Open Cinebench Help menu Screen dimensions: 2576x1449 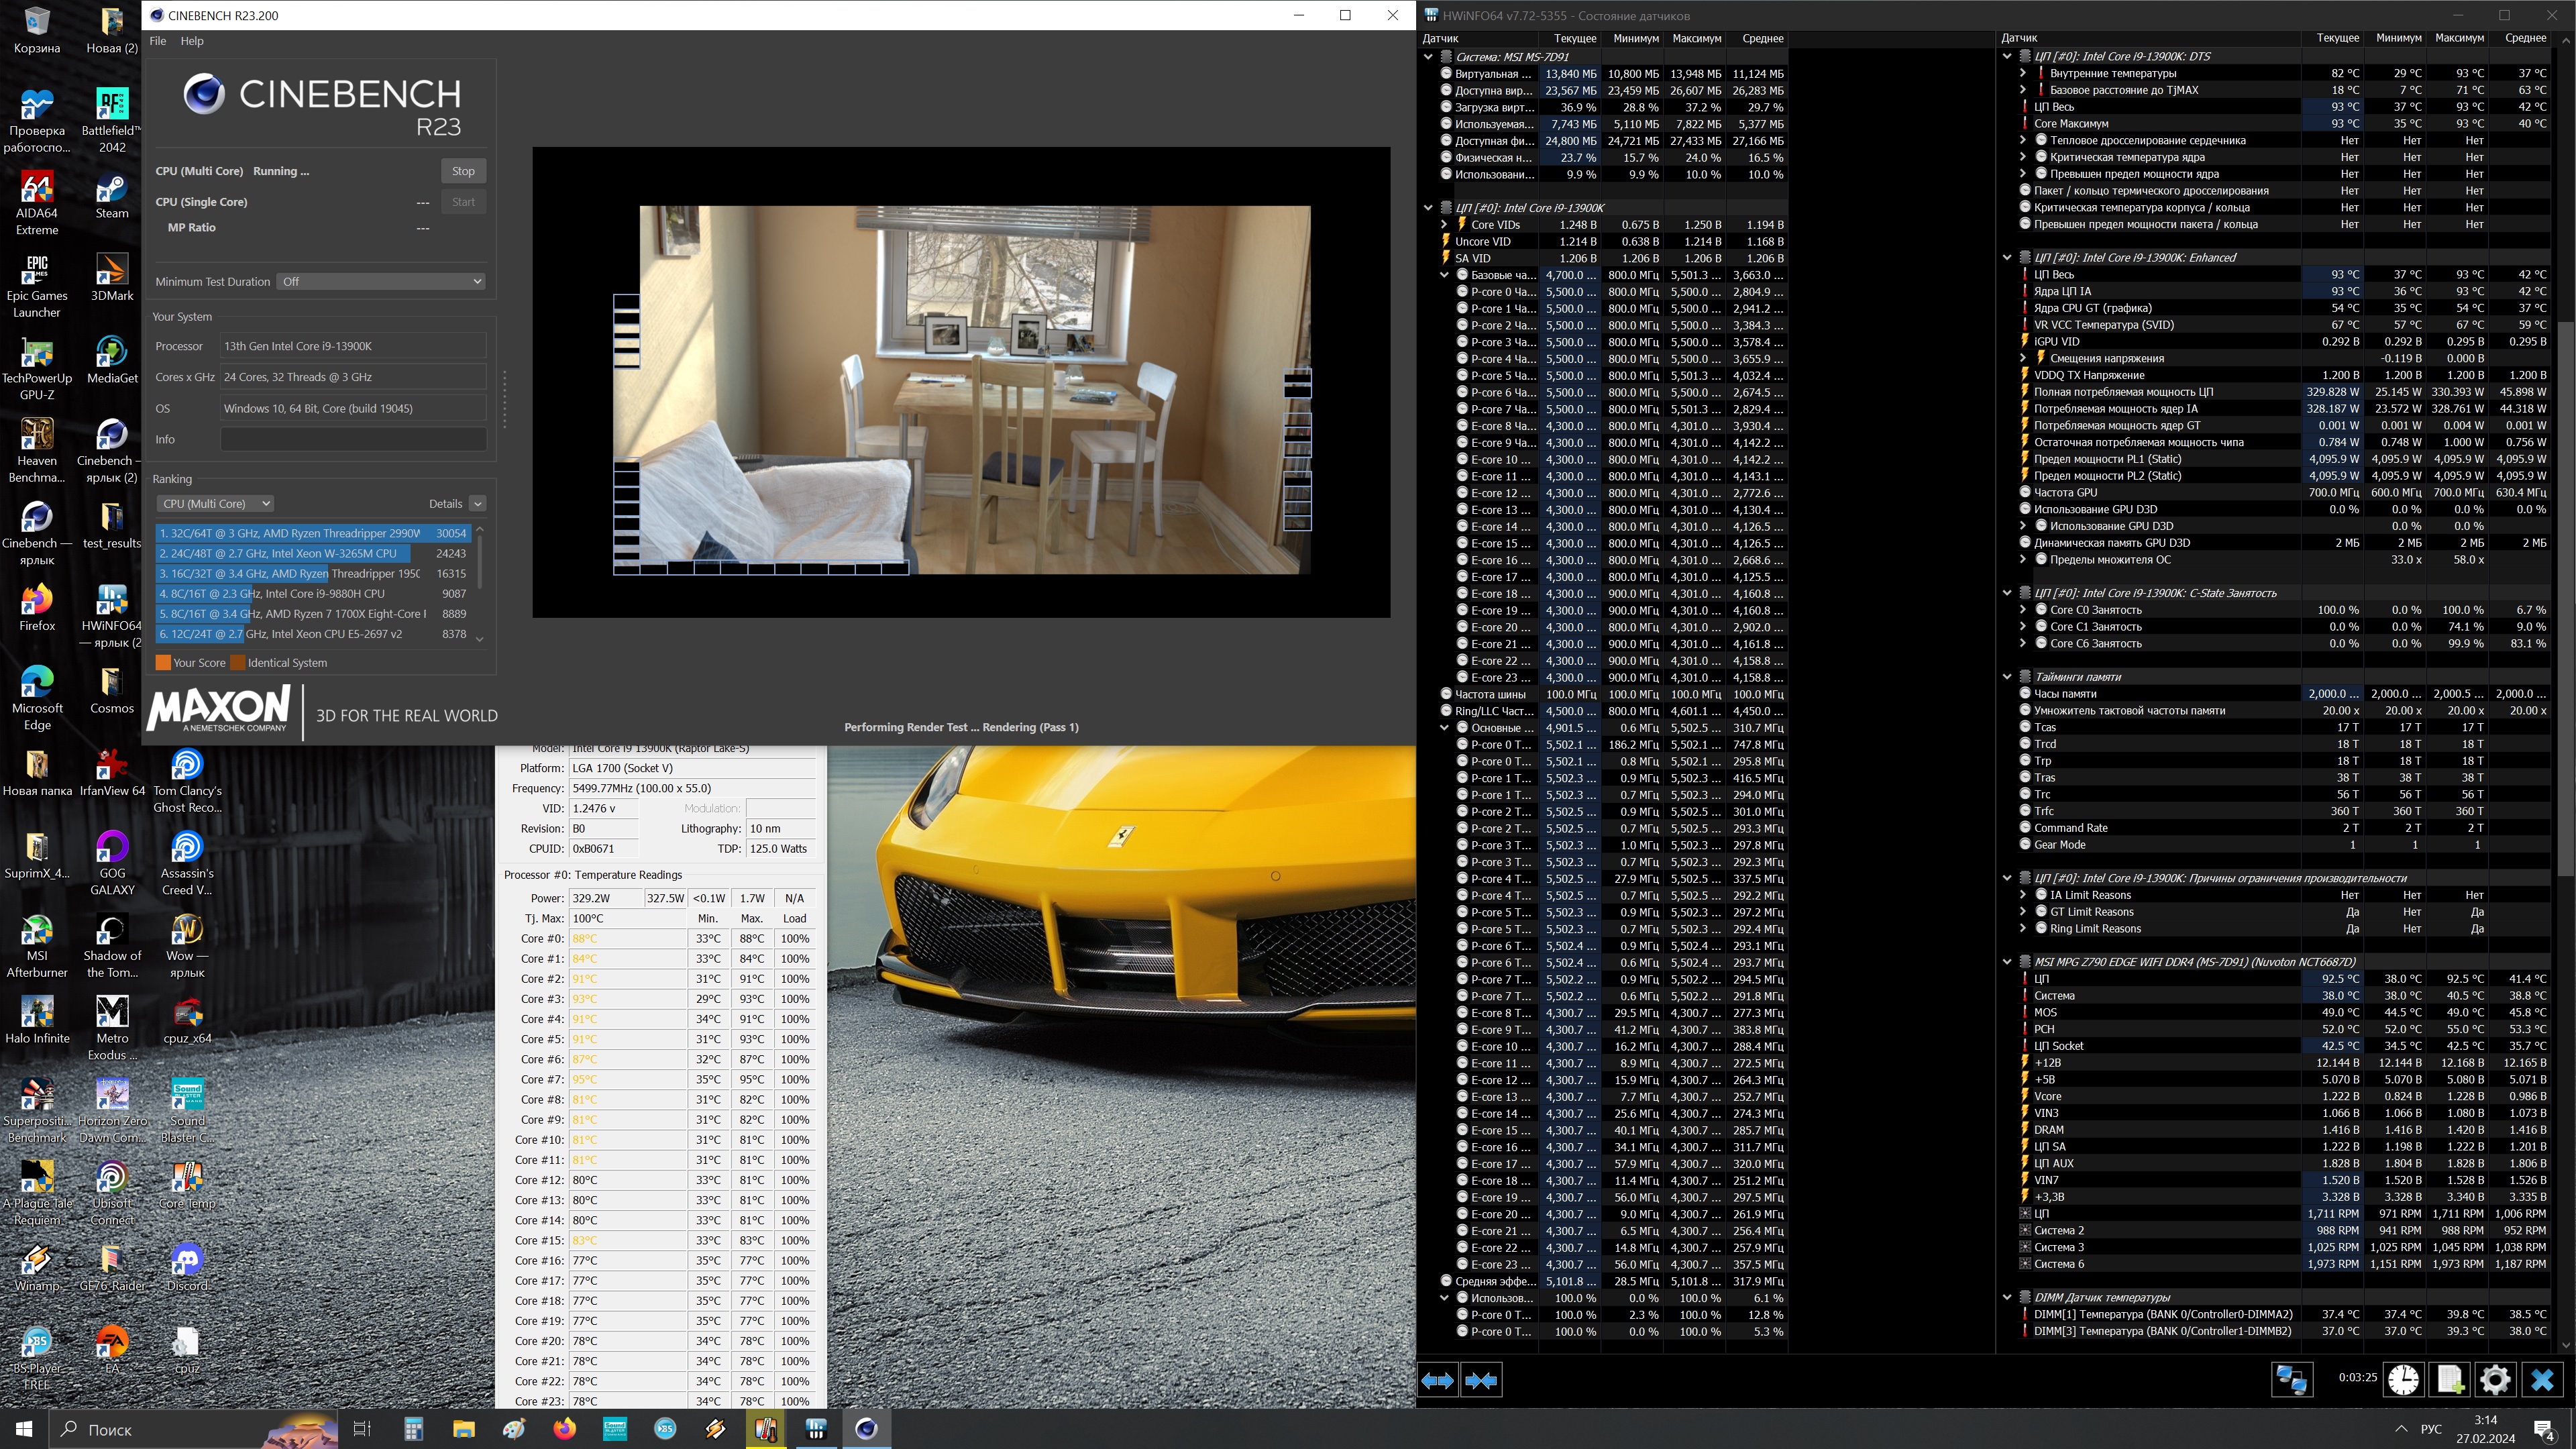[x=192, y=41]
